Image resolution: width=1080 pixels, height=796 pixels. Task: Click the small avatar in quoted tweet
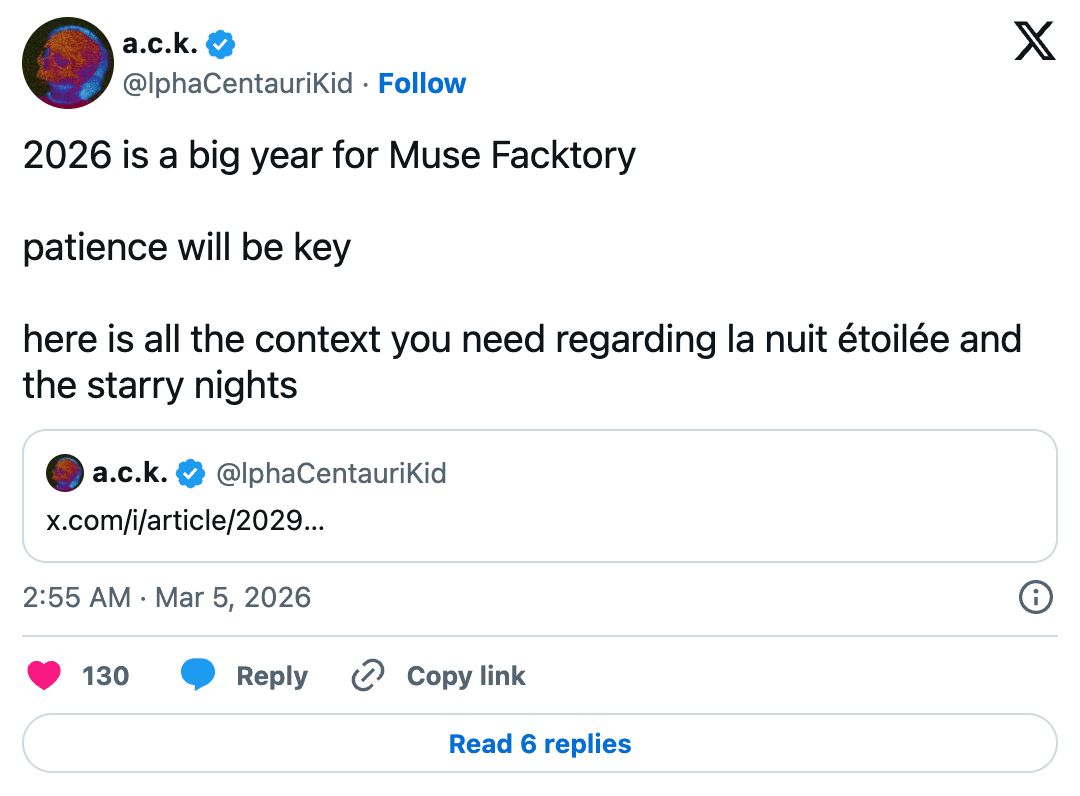click(65, 473)
